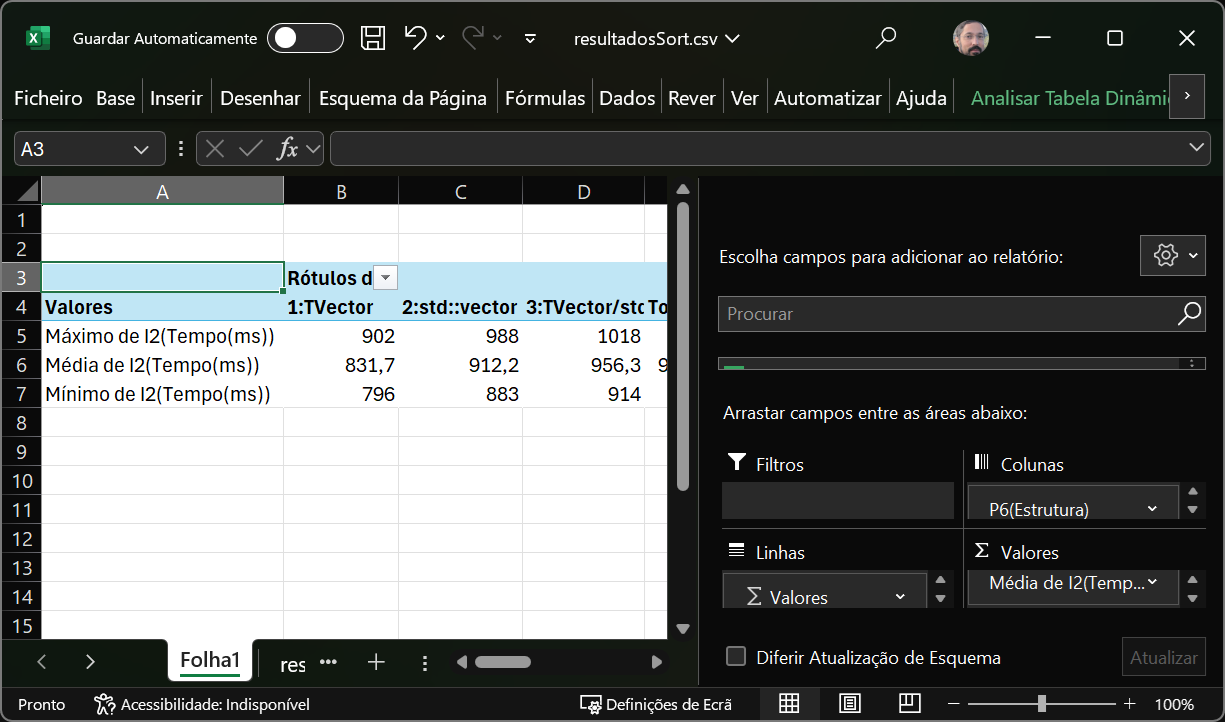
Task: Open Definições de Ecrã display settings
Action: pos(656,705)
